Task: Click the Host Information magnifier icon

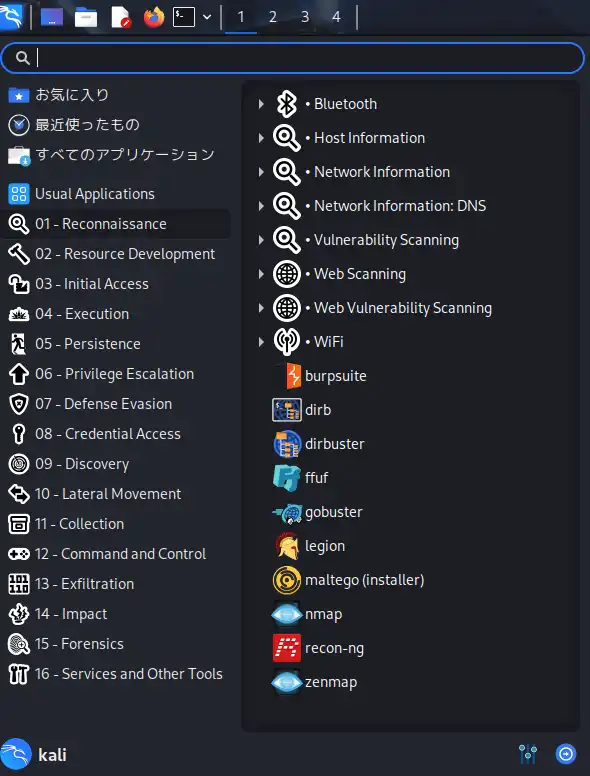Action: click(287, 138)
